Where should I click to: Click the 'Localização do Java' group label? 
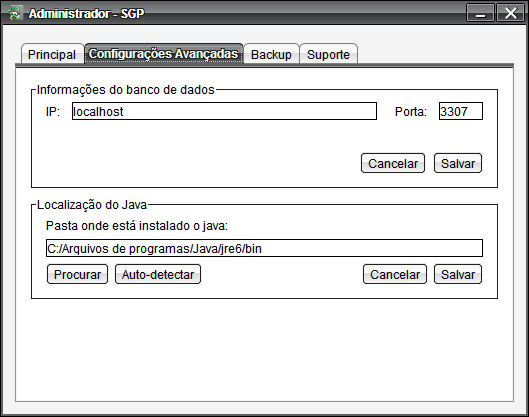[x=92, y=205]
